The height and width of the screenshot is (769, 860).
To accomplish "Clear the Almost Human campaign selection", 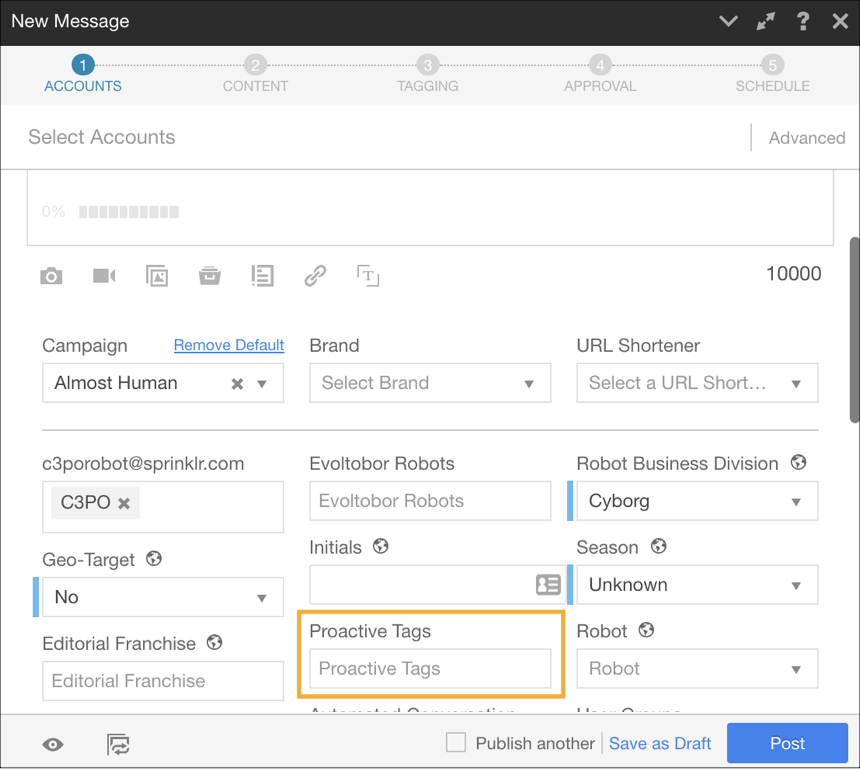I will point(237,383).
